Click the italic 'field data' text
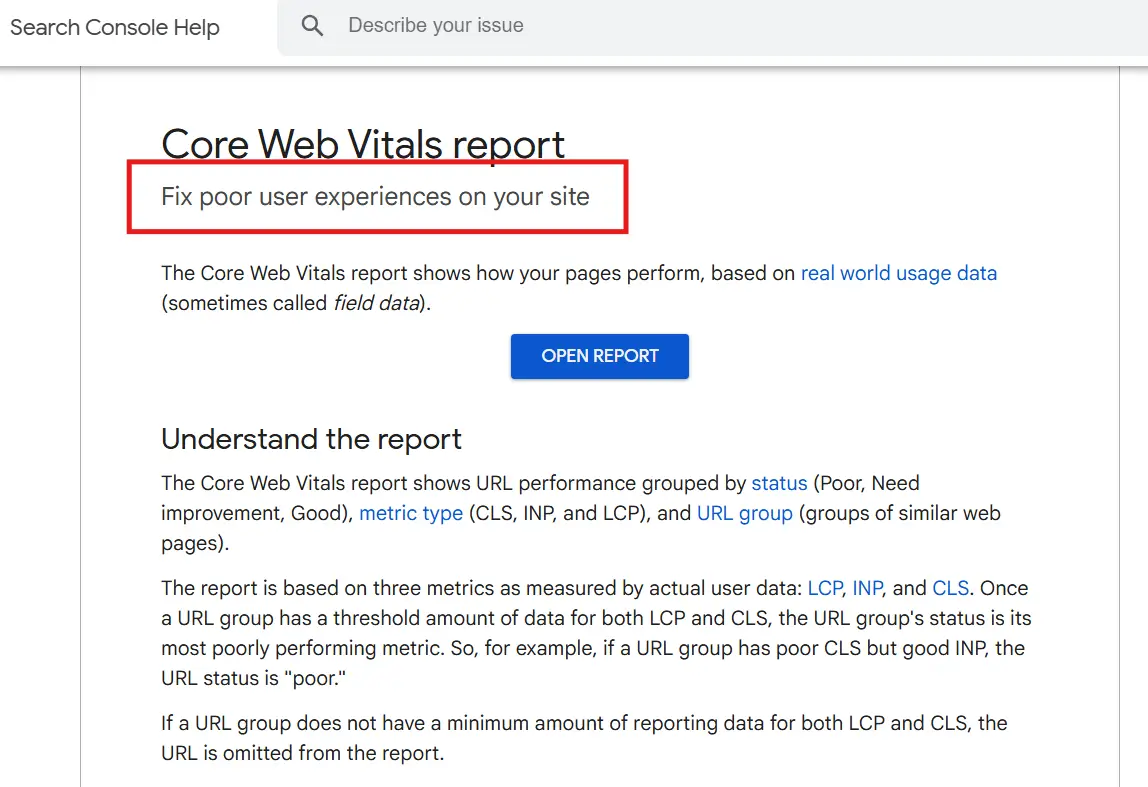The height and width of the screenshot is (787, 1148). click(x=378, y=303)
